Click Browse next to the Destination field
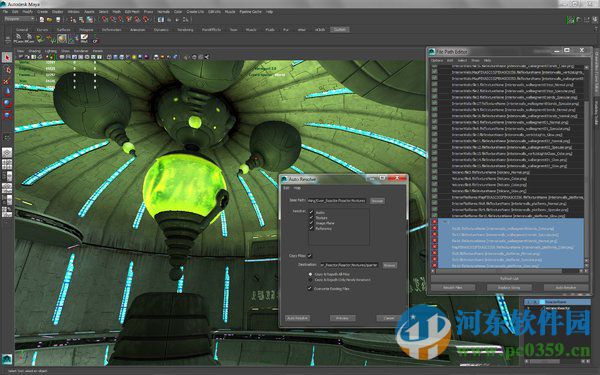Viewport: 600px width, 375px height. click(x=389, y=265)
